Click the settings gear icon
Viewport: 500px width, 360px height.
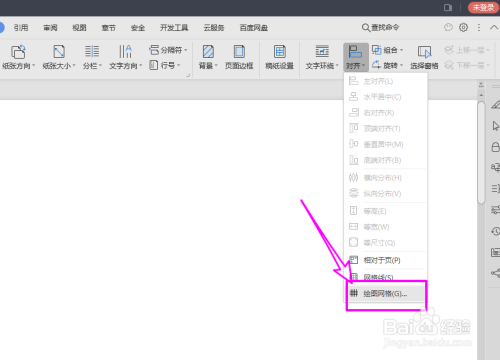[x=463, y=27]
